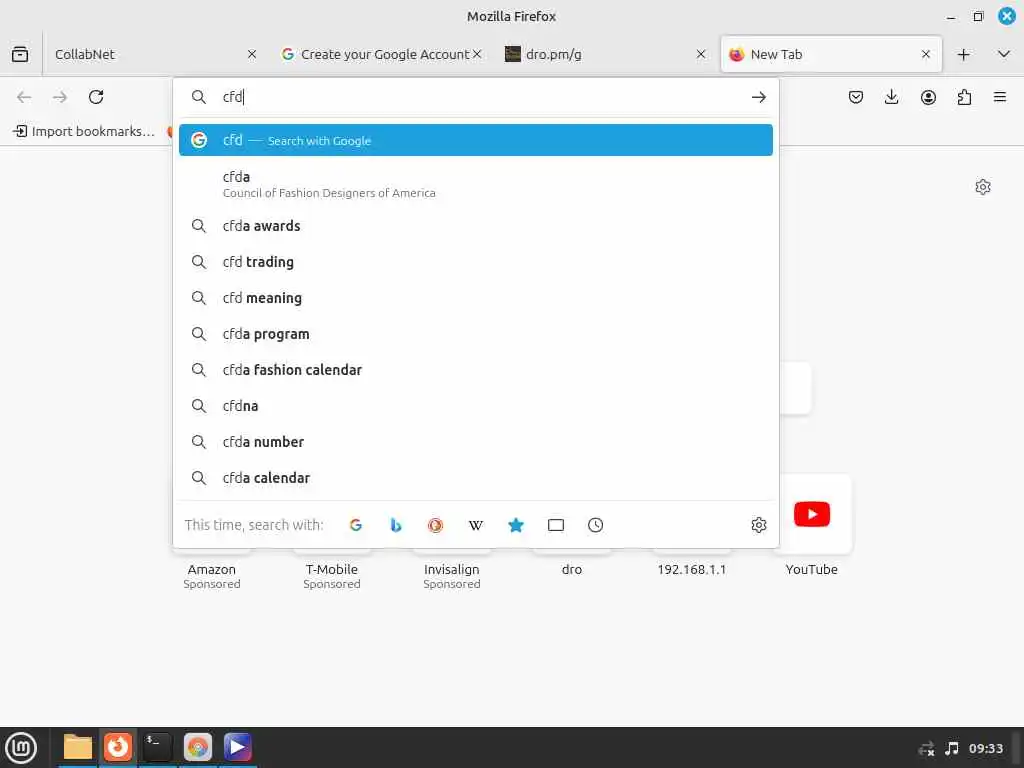Choose the 'cfd meaning' suggestion

pos(475,298)
